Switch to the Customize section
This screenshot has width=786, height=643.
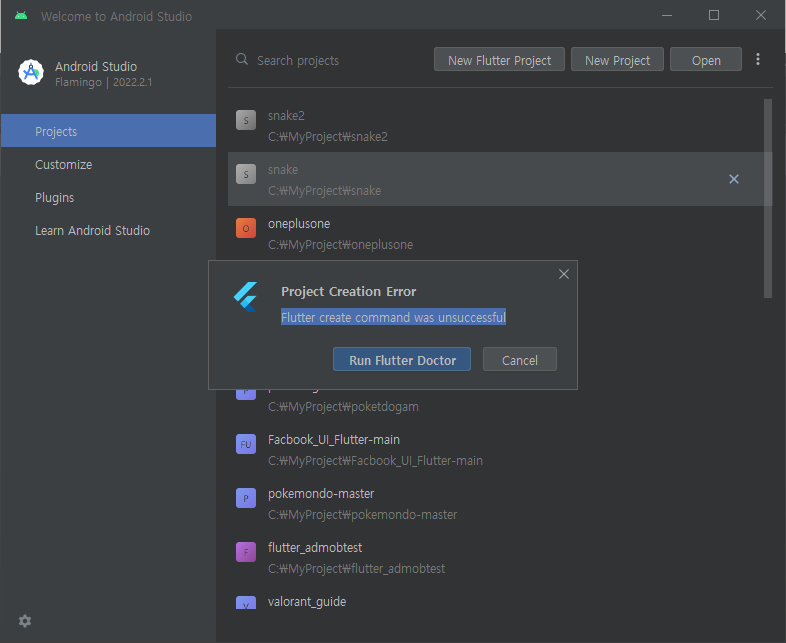point(108,164)
